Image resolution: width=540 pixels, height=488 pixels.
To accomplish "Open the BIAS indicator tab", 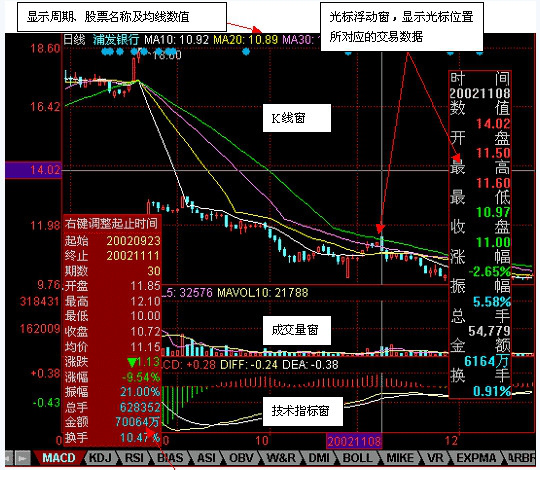I will point(170,458).
